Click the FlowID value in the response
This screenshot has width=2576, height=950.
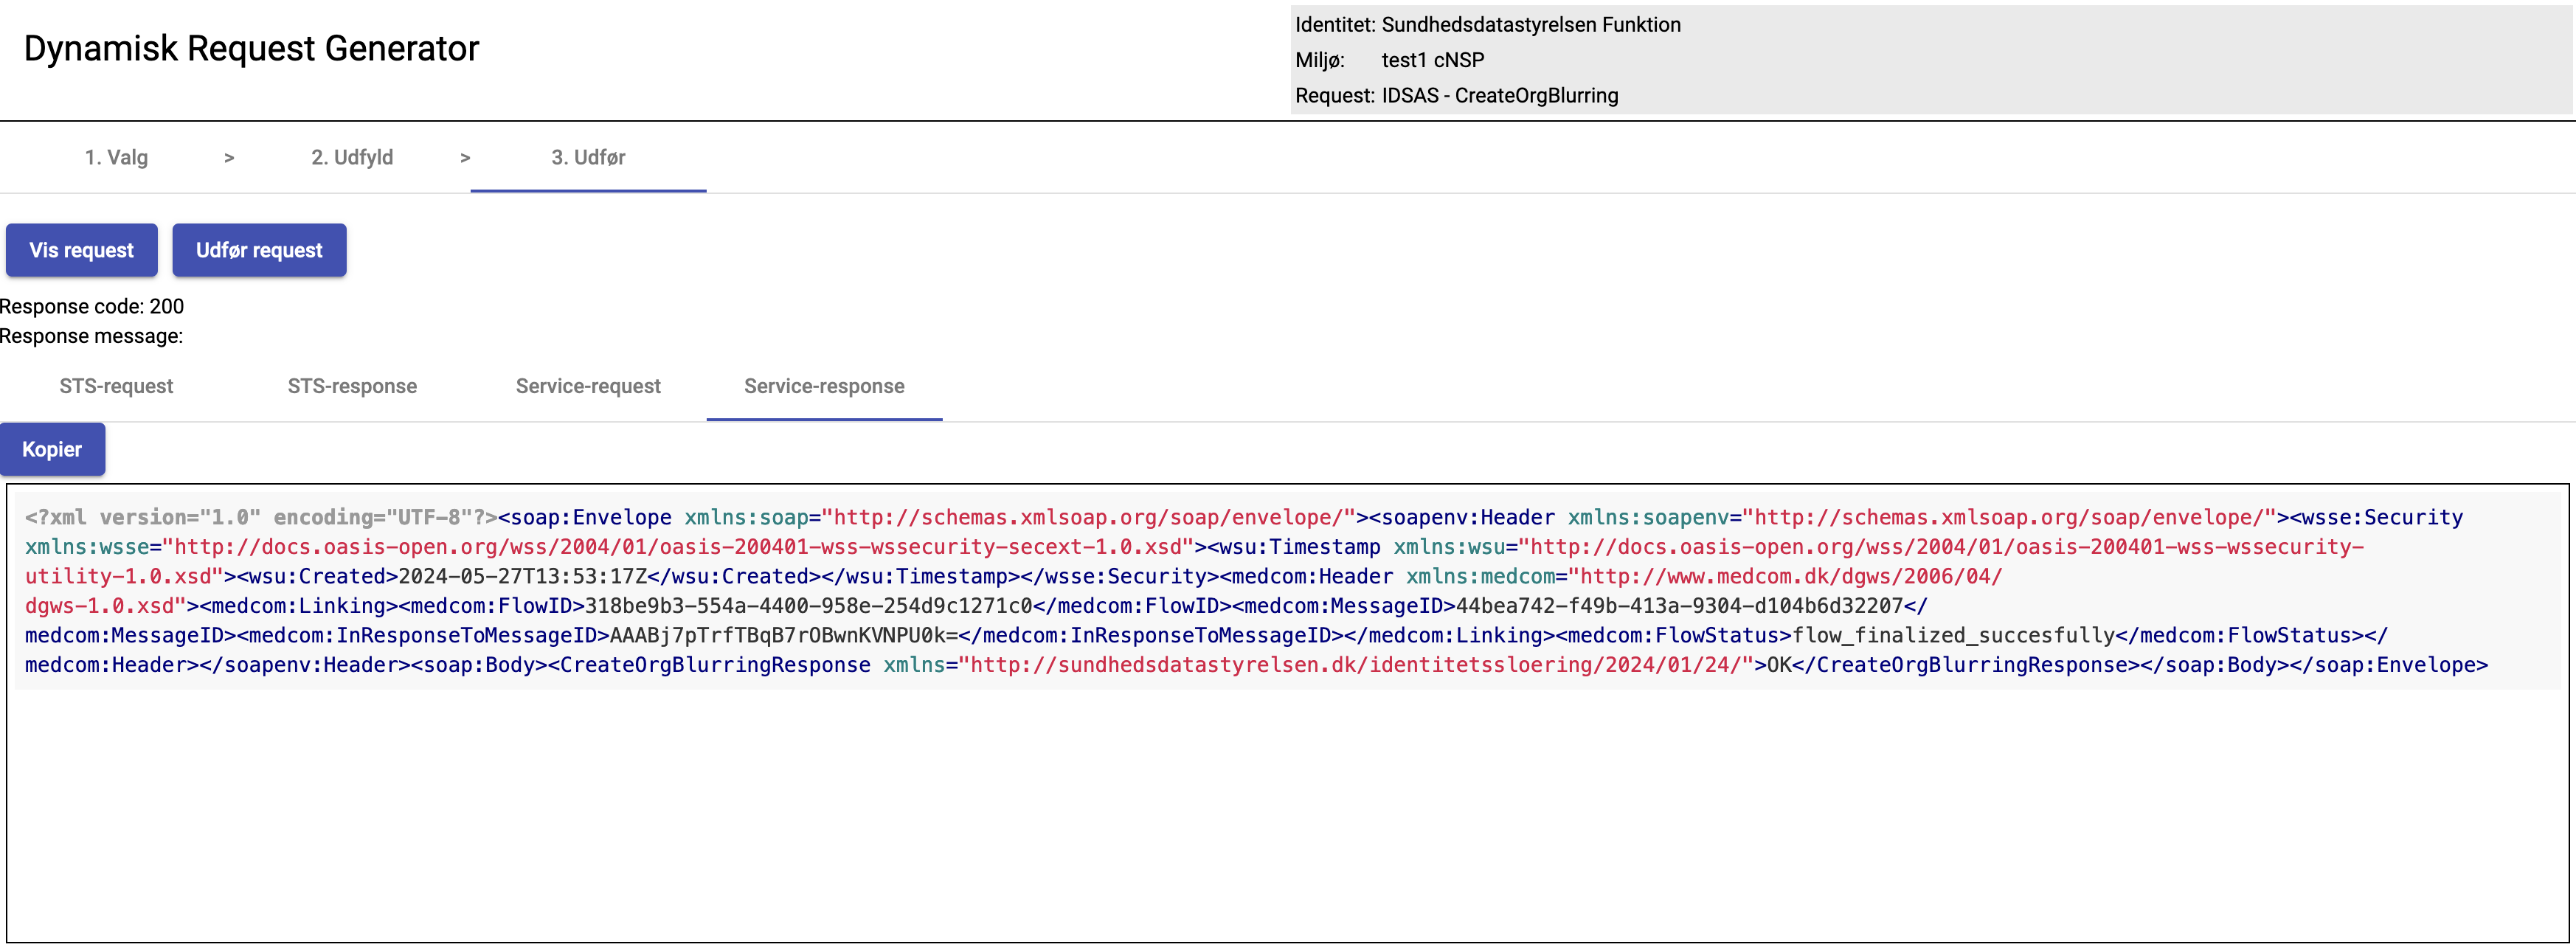coord(808,606)
